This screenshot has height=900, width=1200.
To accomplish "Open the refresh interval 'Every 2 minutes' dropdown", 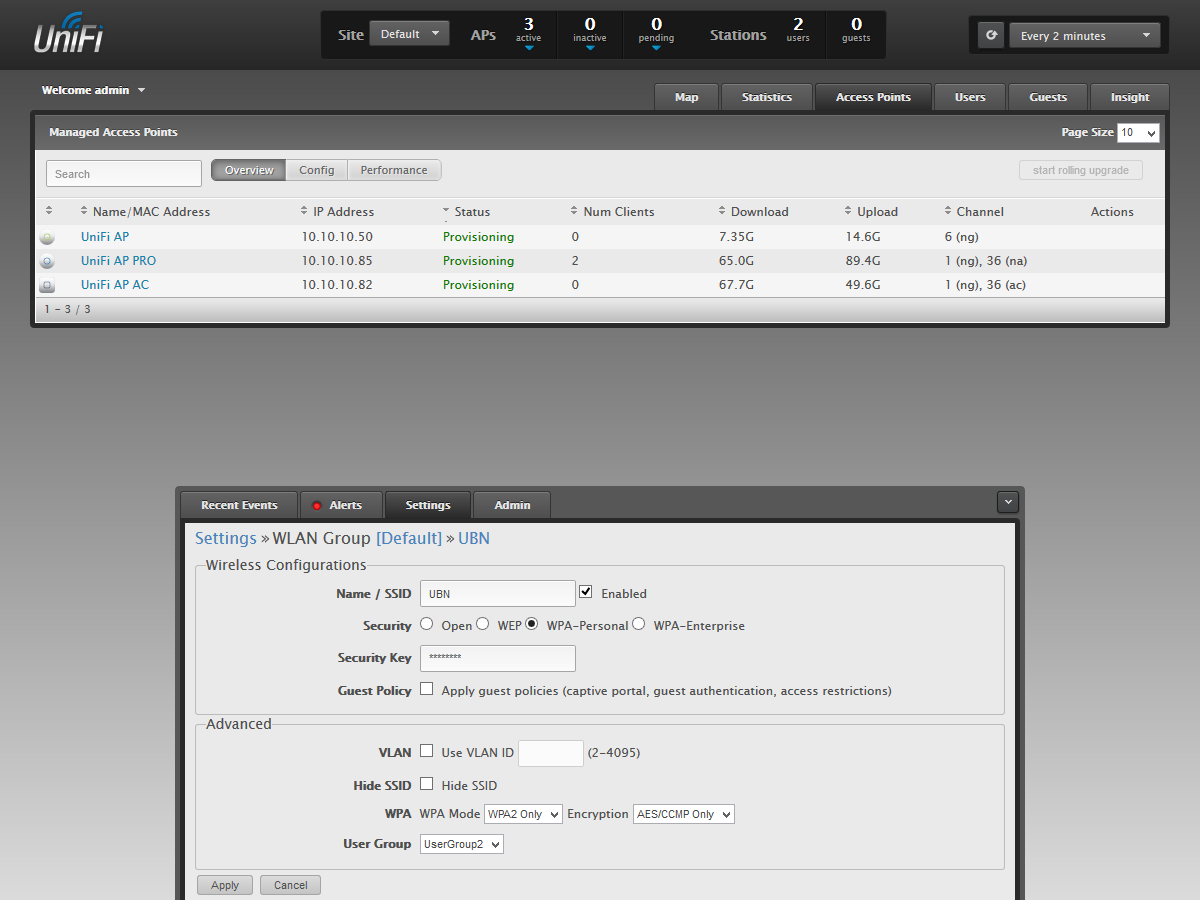I will [x=1084, y=35].
